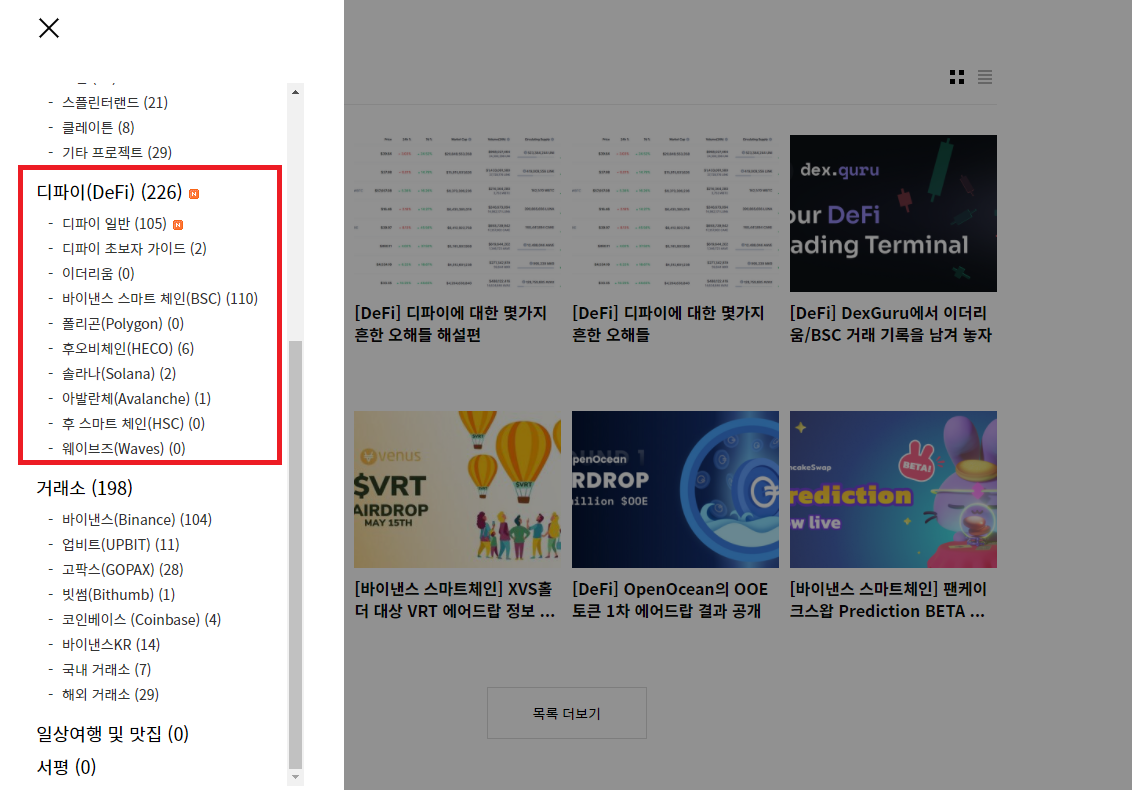
Task: Select 폴리곤(Polygon) (0) subcategory
Action: pos(123,324)
